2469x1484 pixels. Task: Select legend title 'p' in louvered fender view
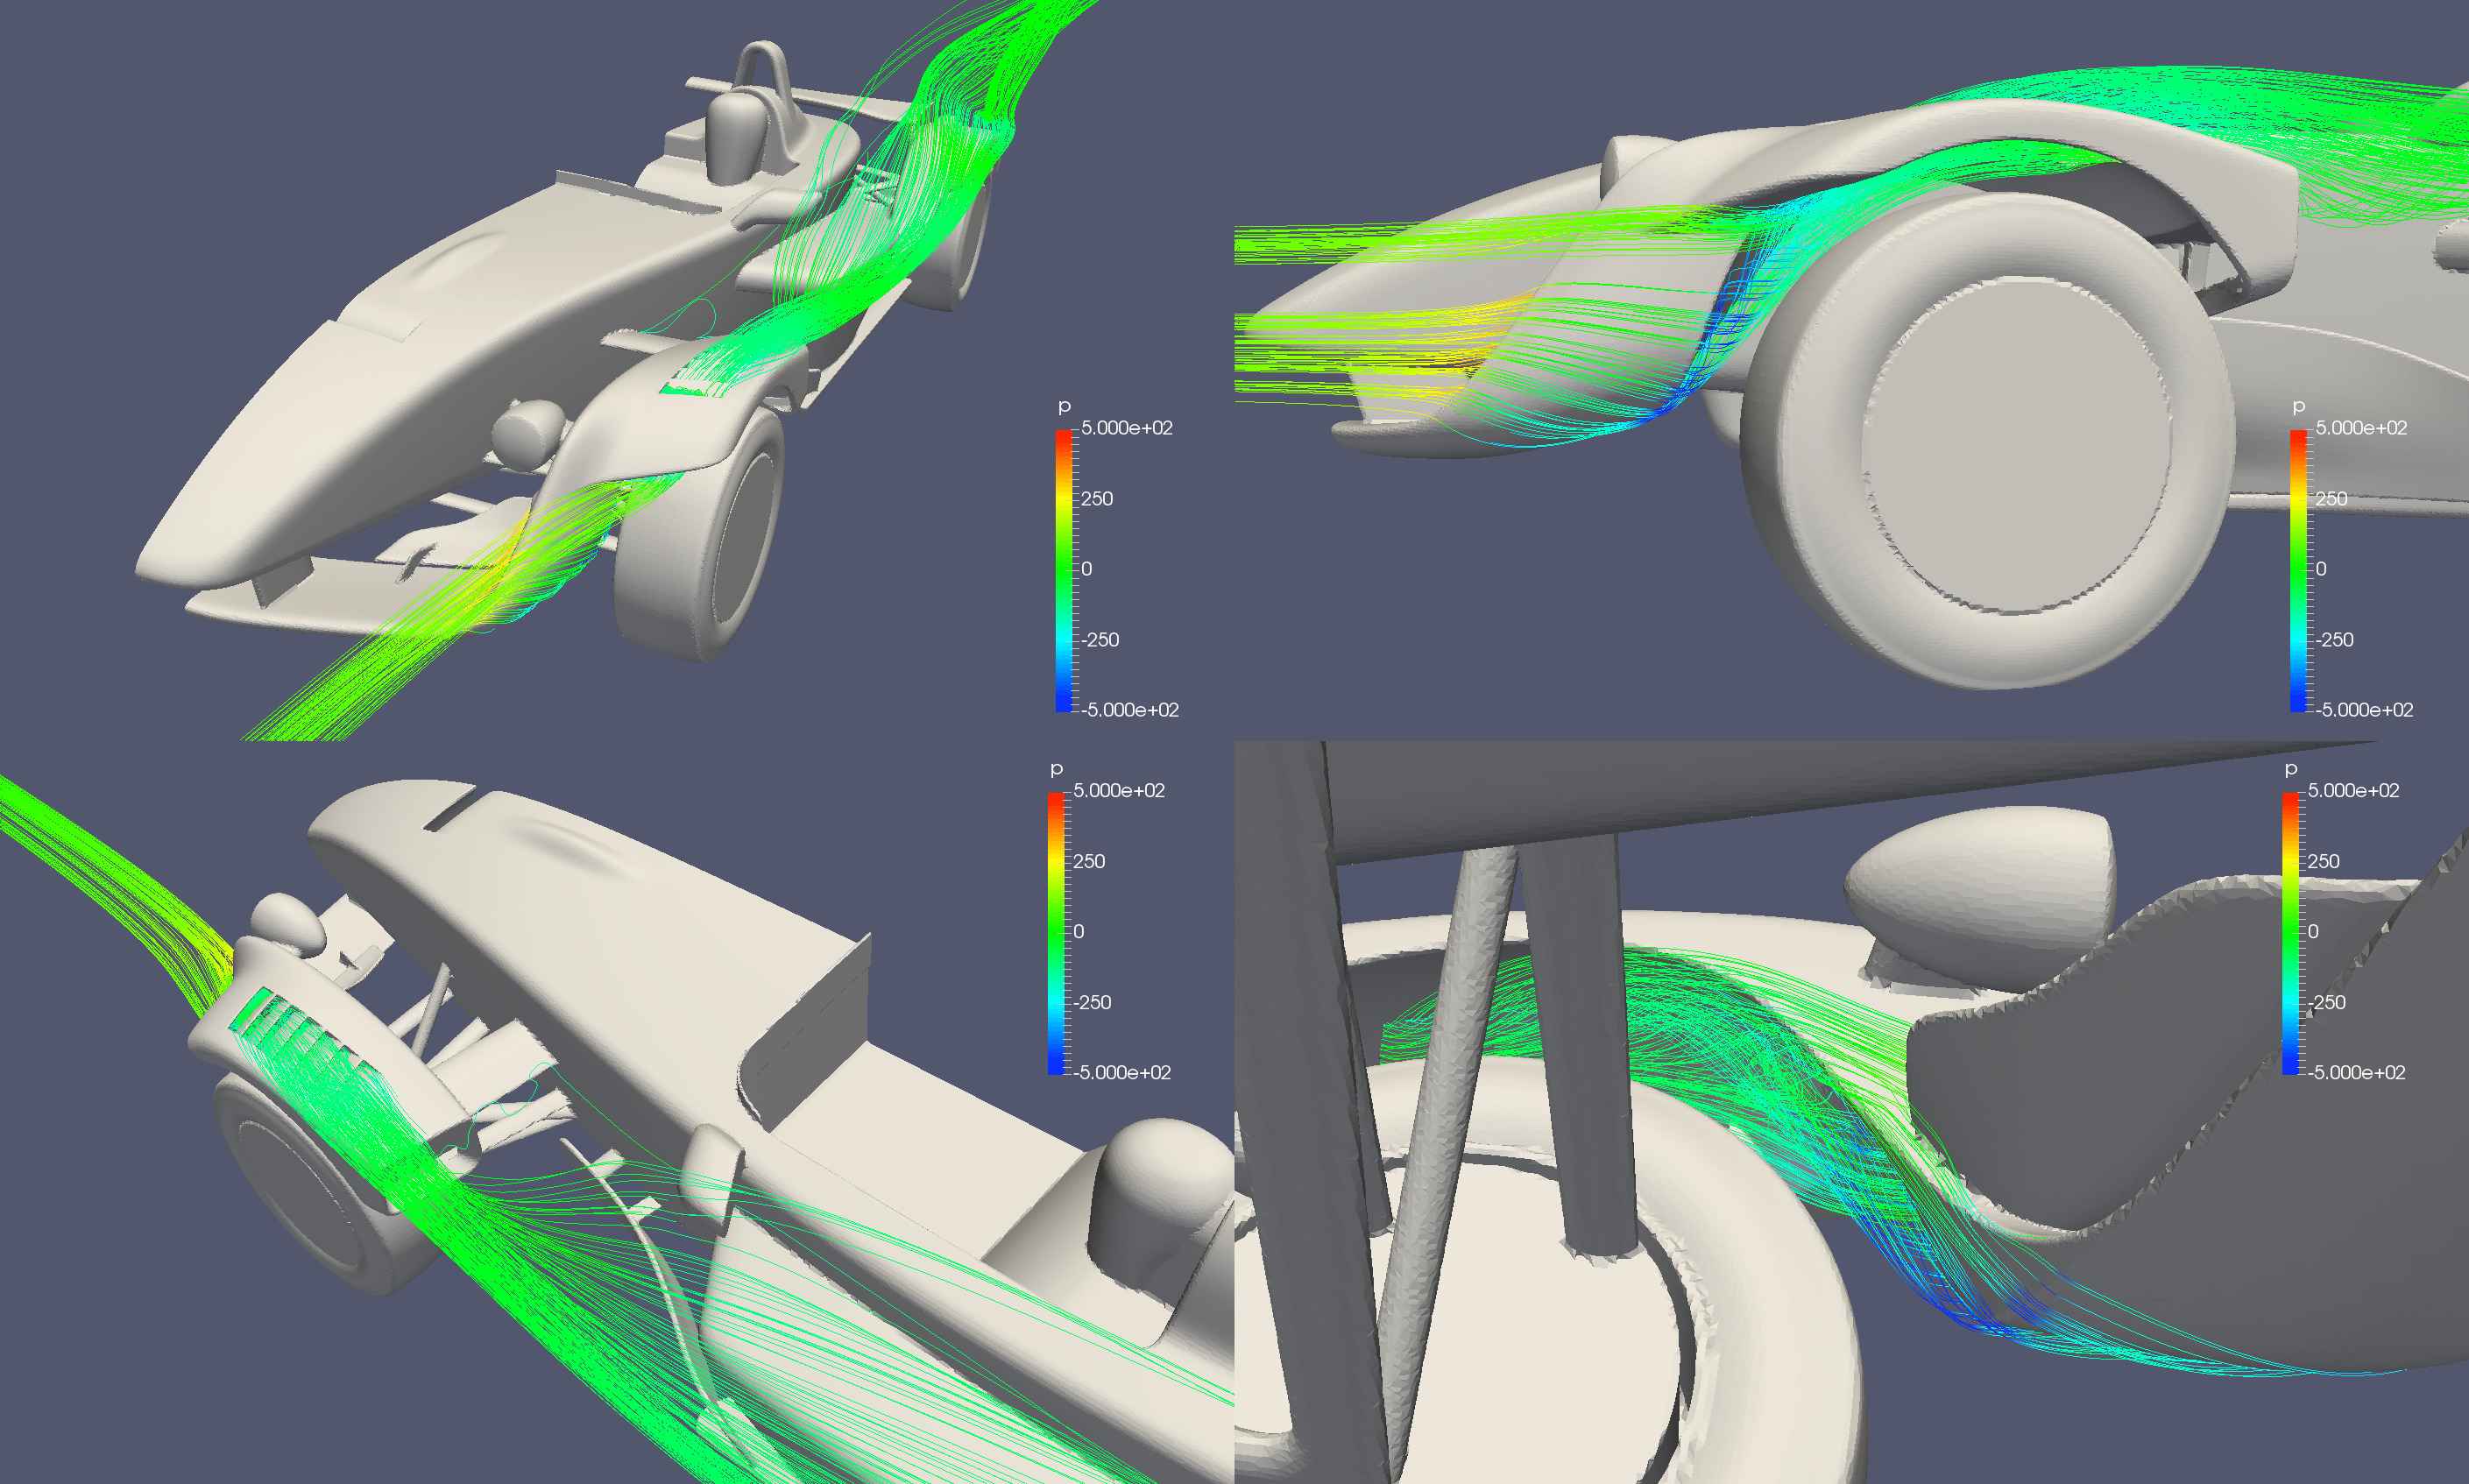(1056, 769)
